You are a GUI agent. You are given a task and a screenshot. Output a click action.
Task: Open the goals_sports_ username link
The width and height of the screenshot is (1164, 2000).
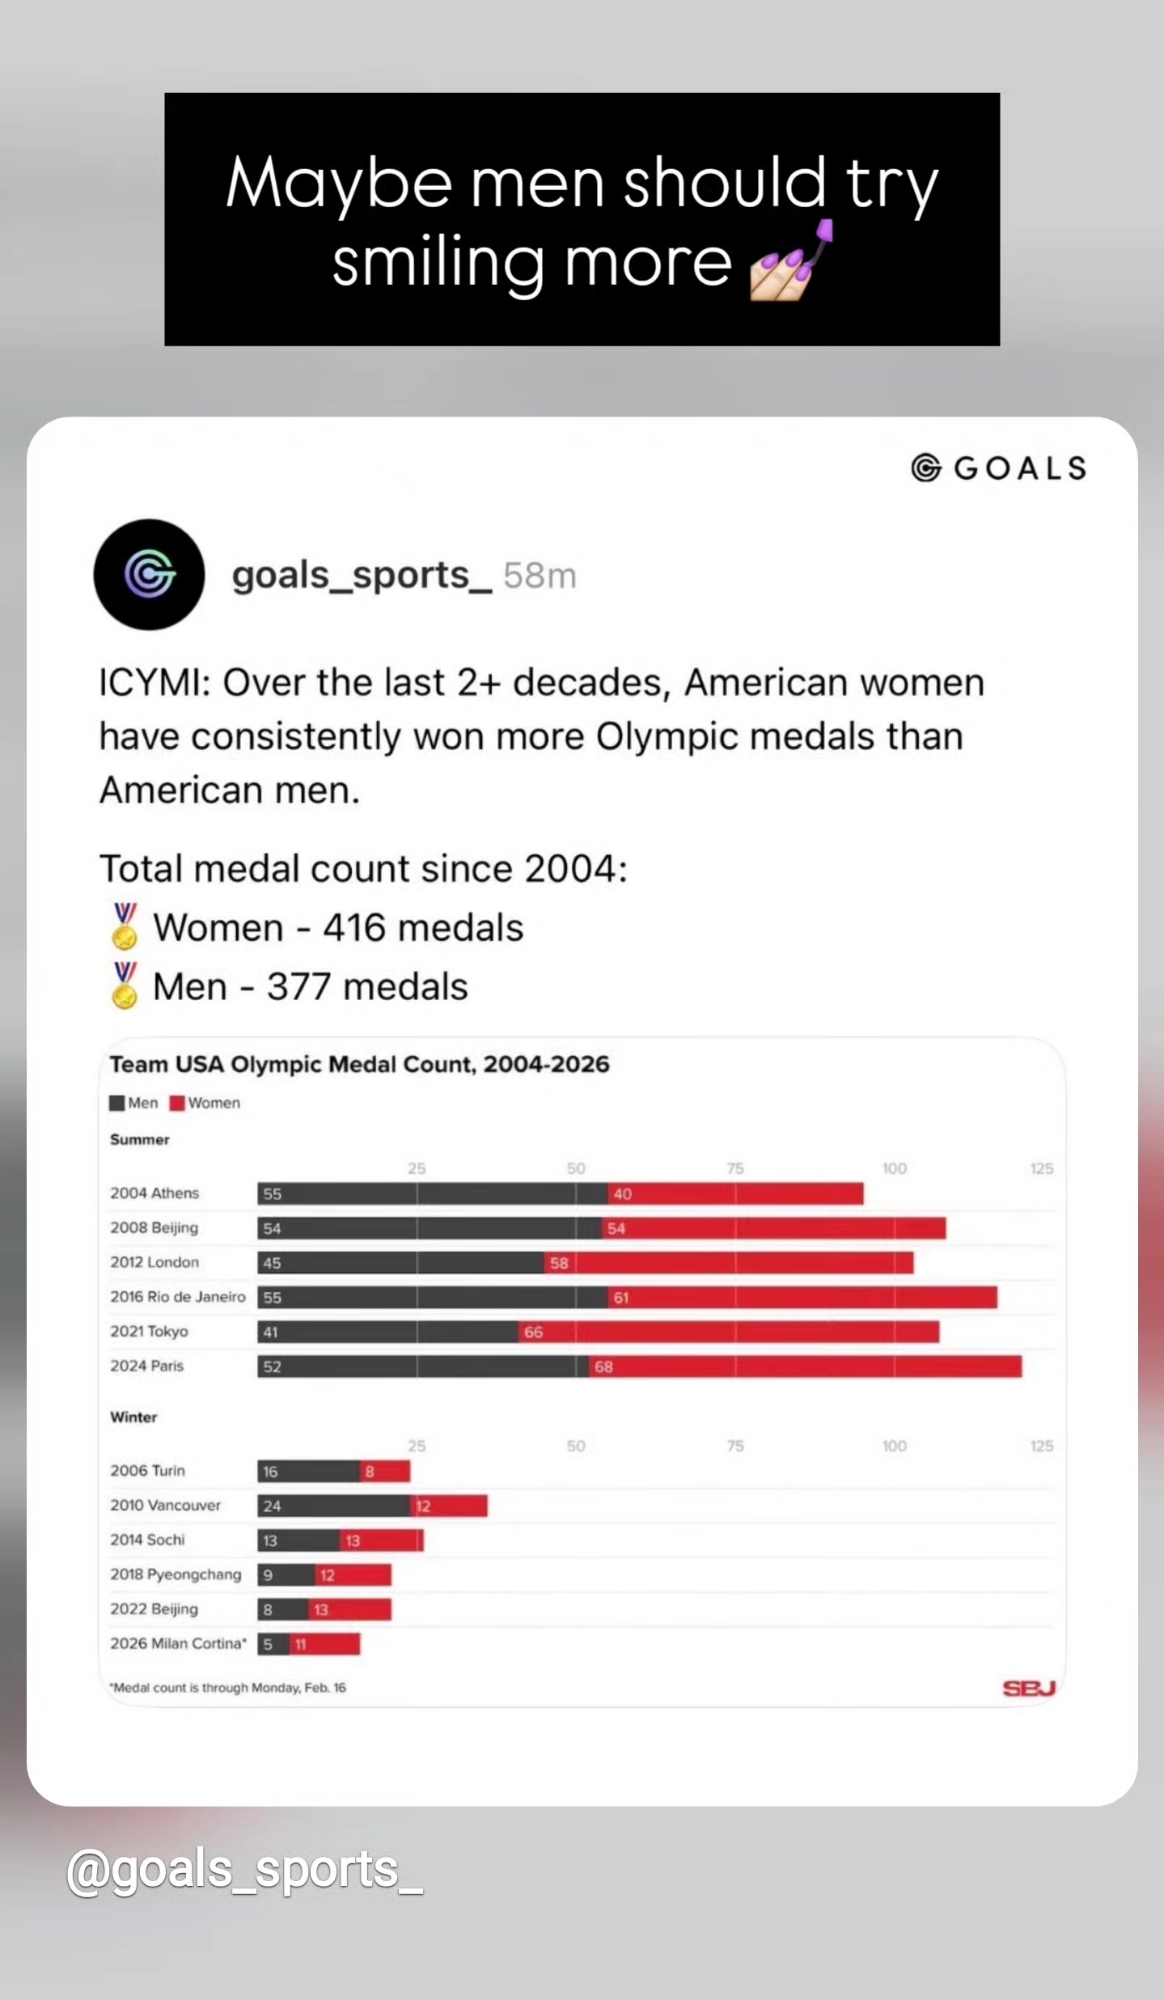361,575
